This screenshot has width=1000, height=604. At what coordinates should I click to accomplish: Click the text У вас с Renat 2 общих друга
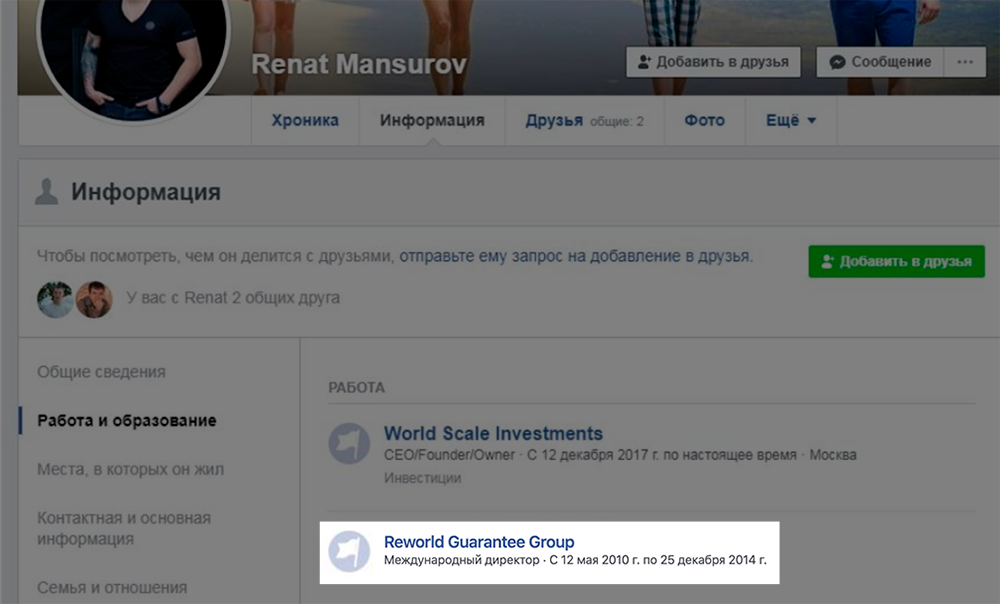point(233,298)
